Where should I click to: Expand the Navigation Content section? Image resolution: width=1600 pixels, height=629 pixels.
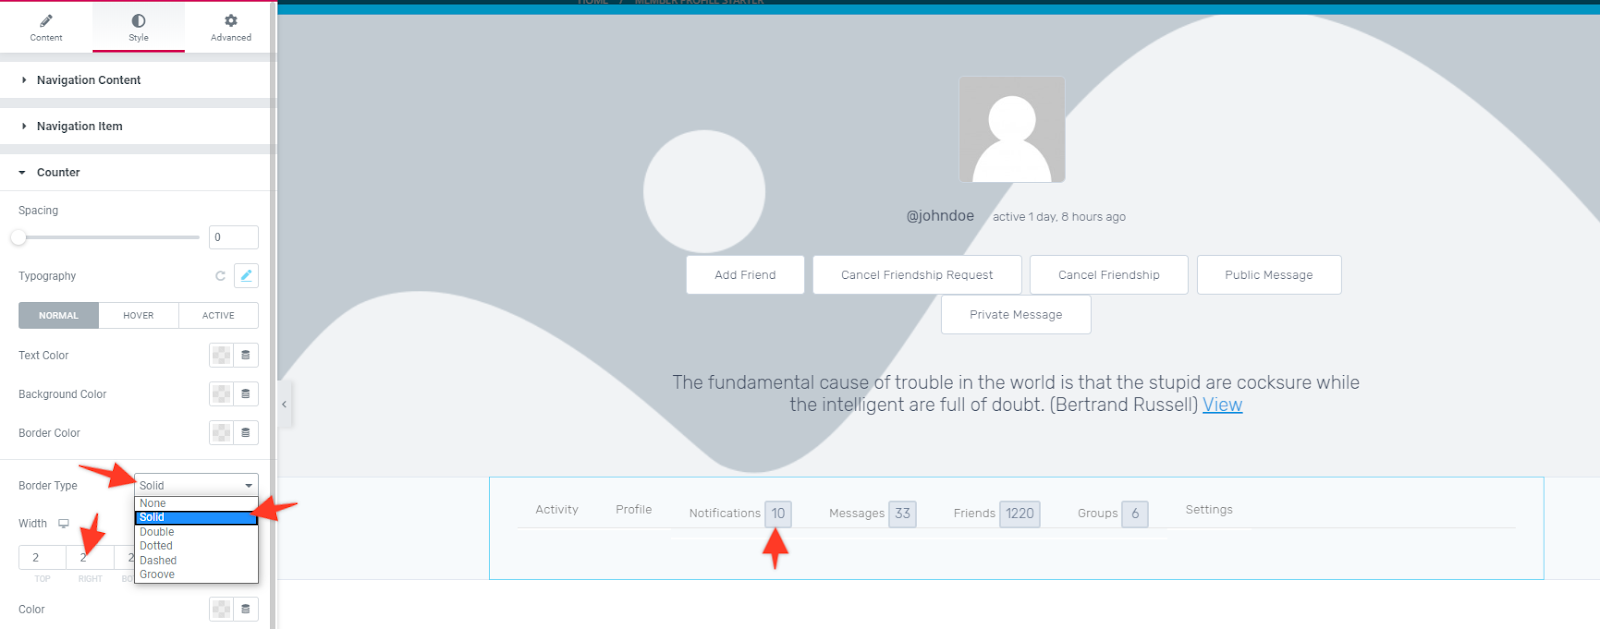tap(135, 80)
